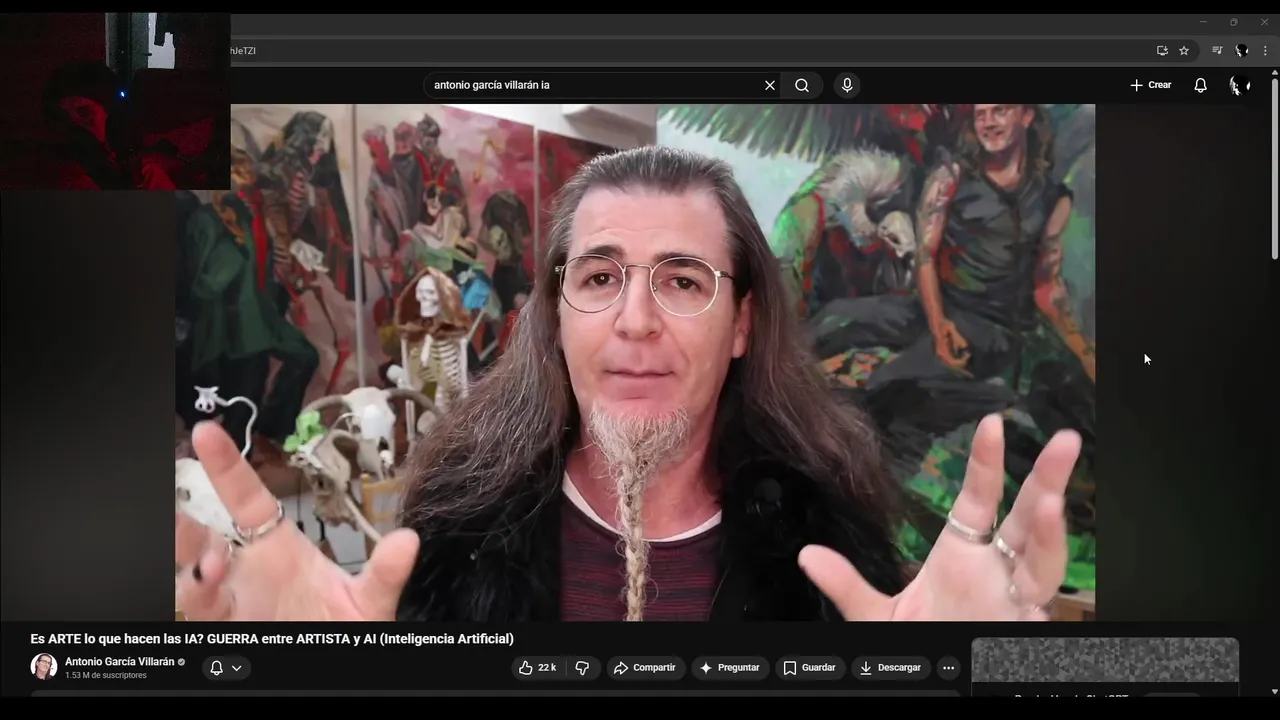Open the Antonio García Villarán channel name
This screenshot has width=1280, height=720.
click(119, 662)
